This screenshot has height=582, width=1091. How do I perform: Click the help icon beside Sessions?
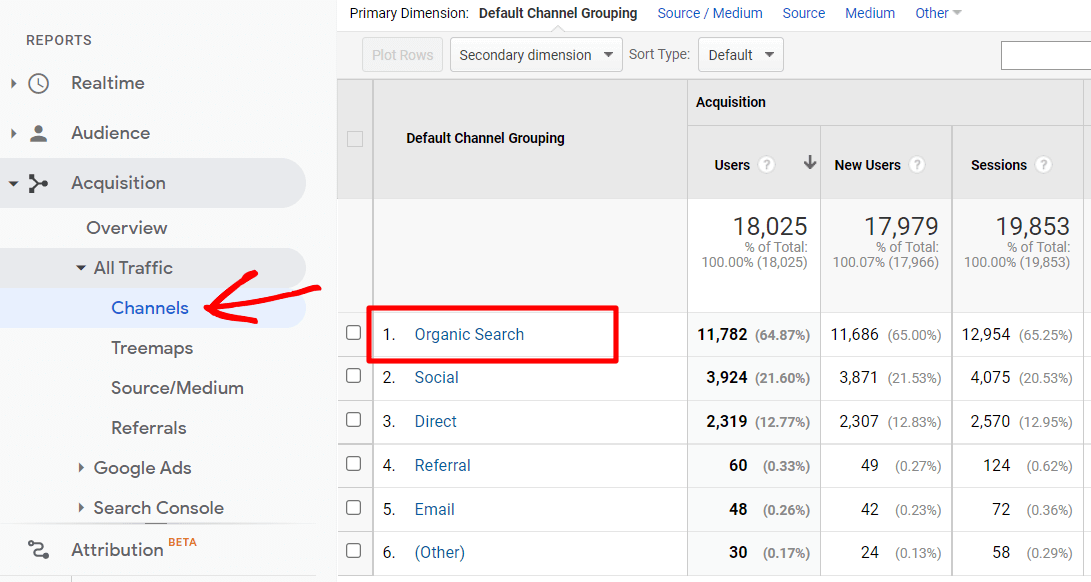1044,164
